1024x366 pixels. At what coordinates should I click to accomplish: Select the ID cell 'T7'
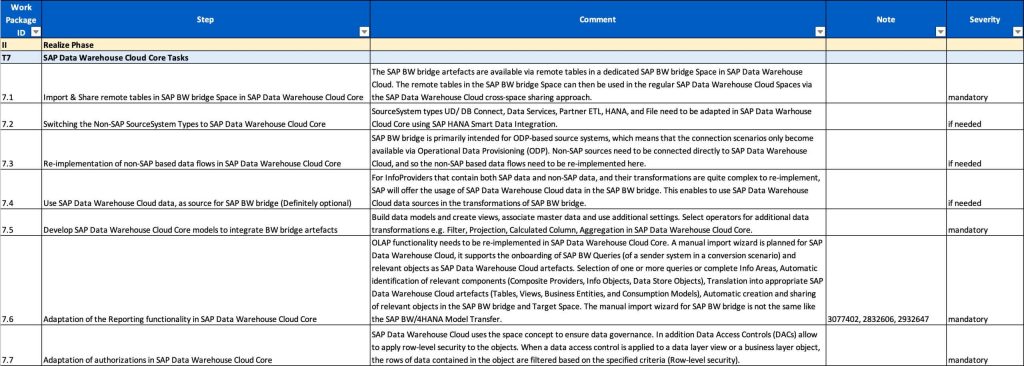point(21,58)
